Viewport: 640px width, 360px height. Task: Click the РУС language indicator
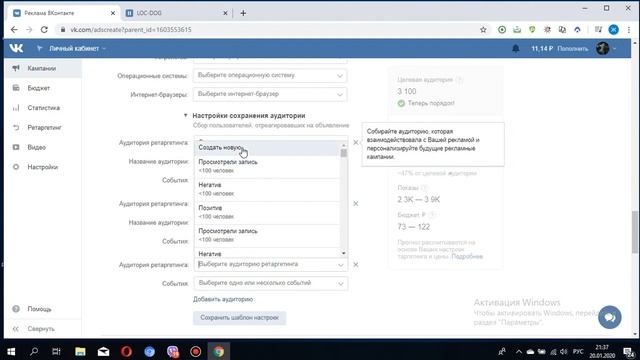578,352
